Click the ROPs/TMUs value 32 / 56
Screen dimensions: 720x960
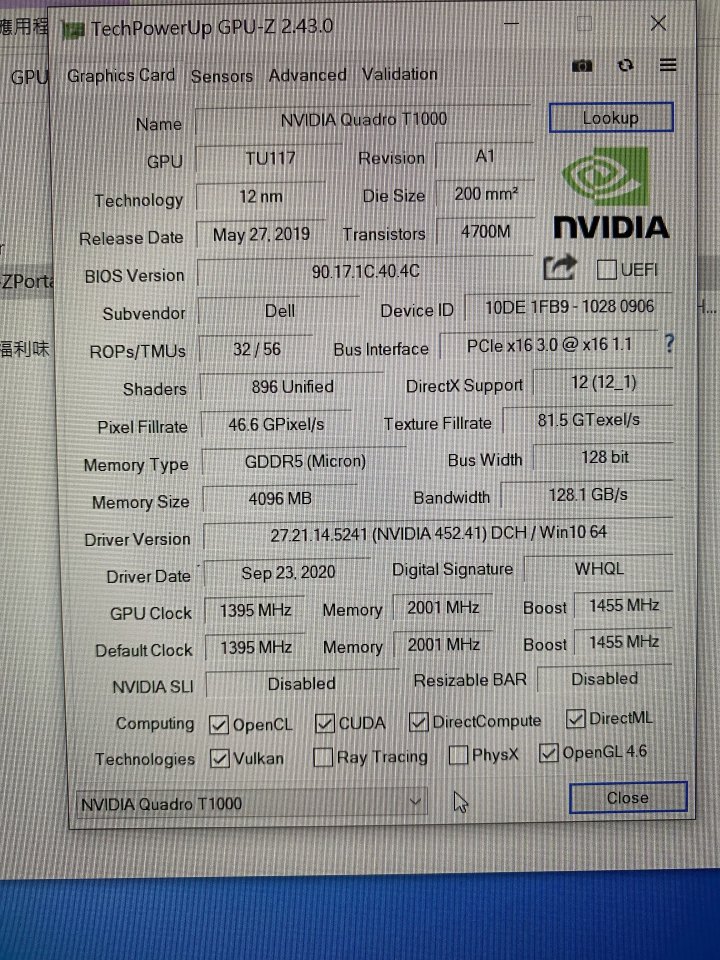tap(257, 349)
